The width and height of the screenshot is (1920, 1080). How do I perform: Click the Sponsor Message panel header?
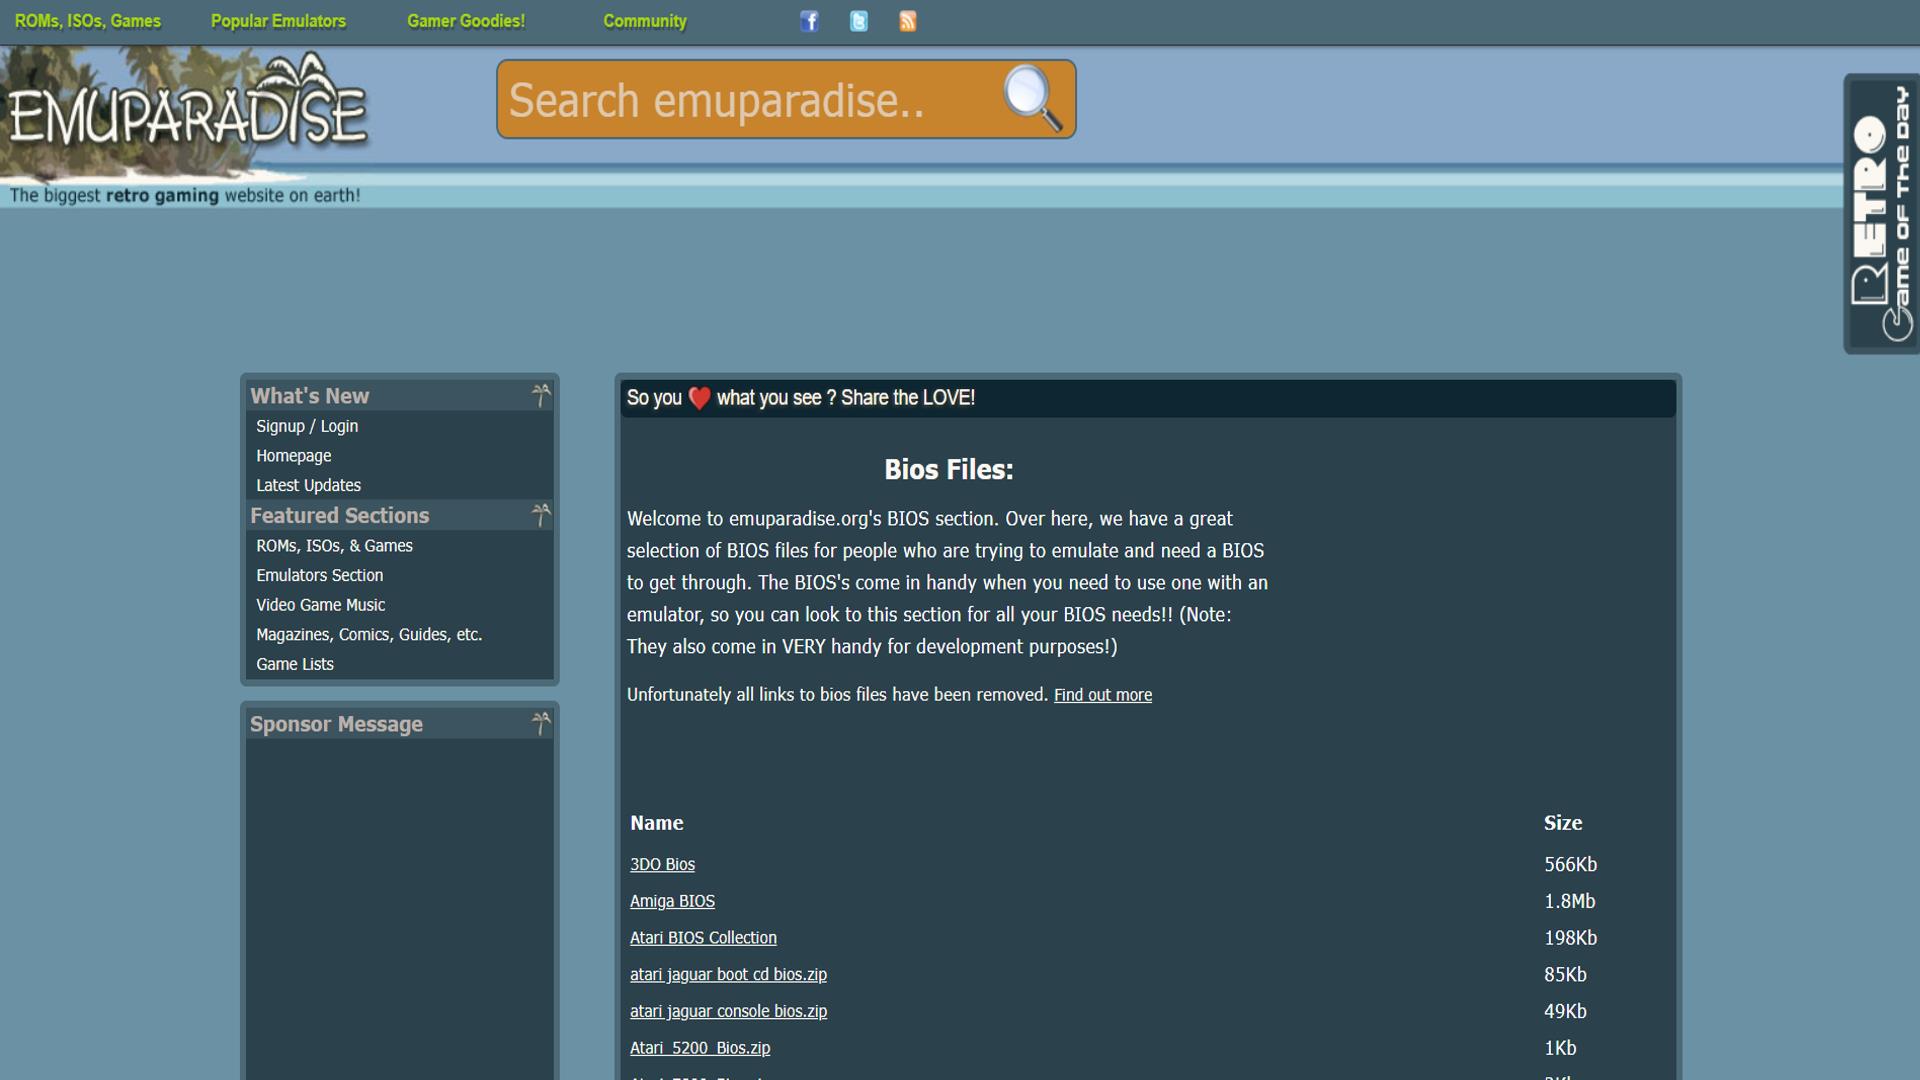click(399, 724)
